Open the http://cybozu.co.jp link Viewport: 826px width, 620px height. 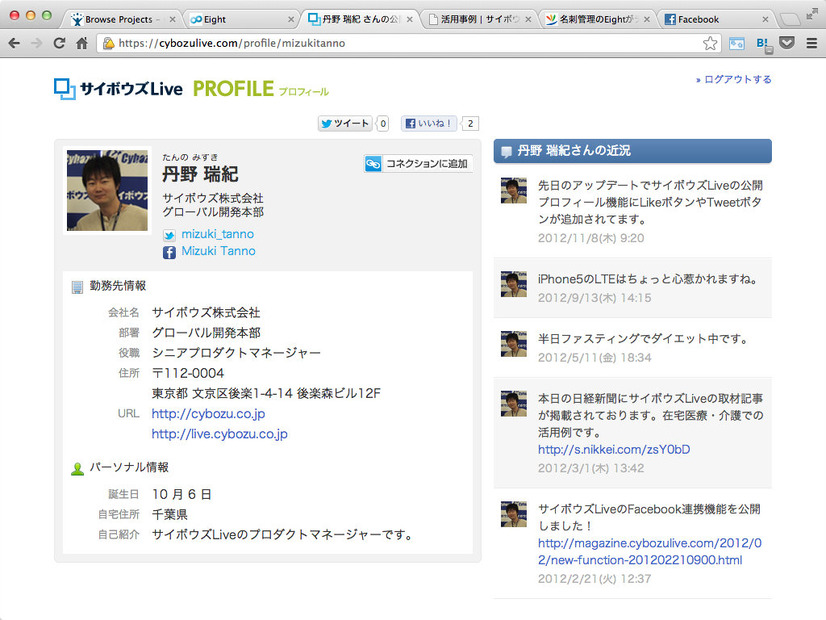[208, 414]
